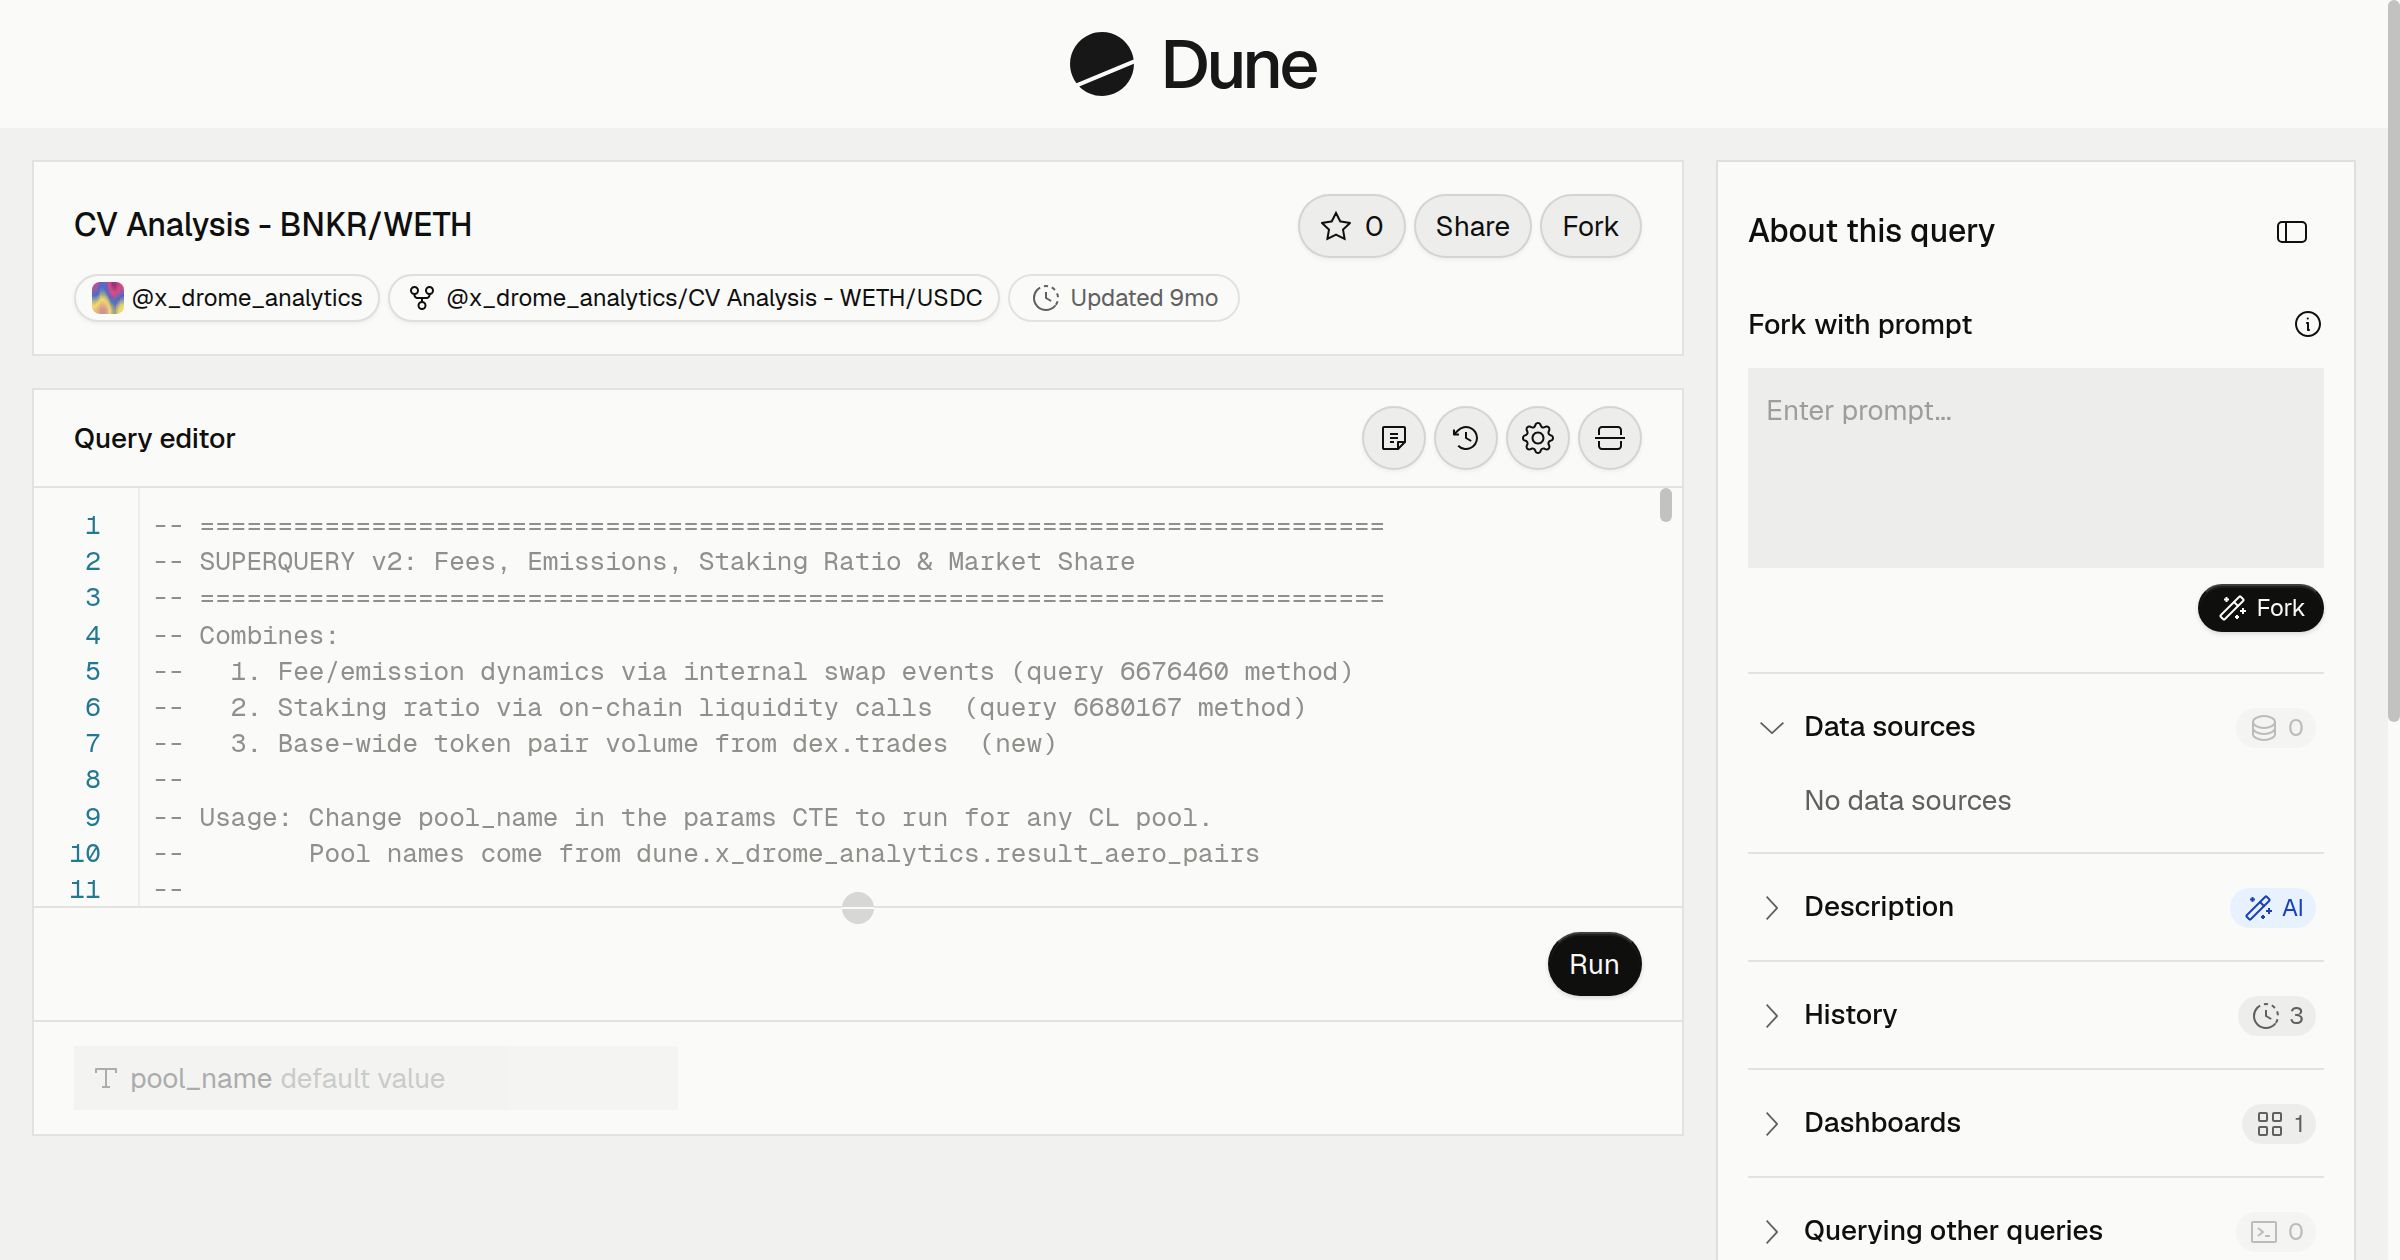Expand the Dashboards section

pos(1772,1123)
